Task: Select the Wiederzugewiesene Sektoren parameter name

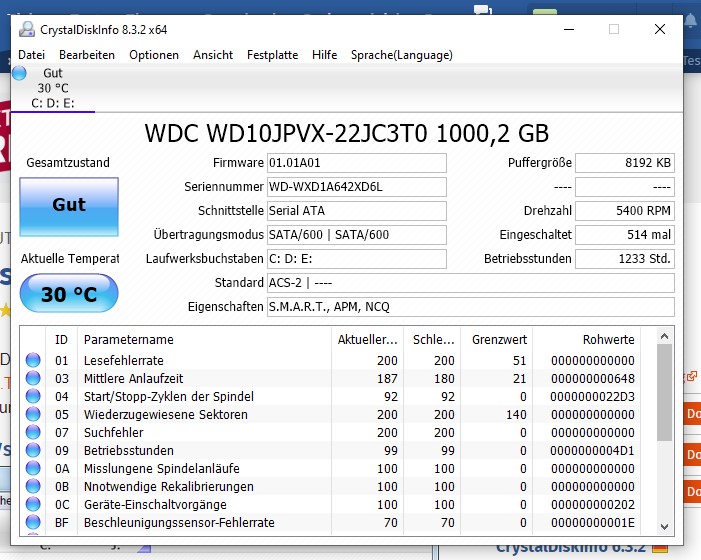Action: [166, 414]
